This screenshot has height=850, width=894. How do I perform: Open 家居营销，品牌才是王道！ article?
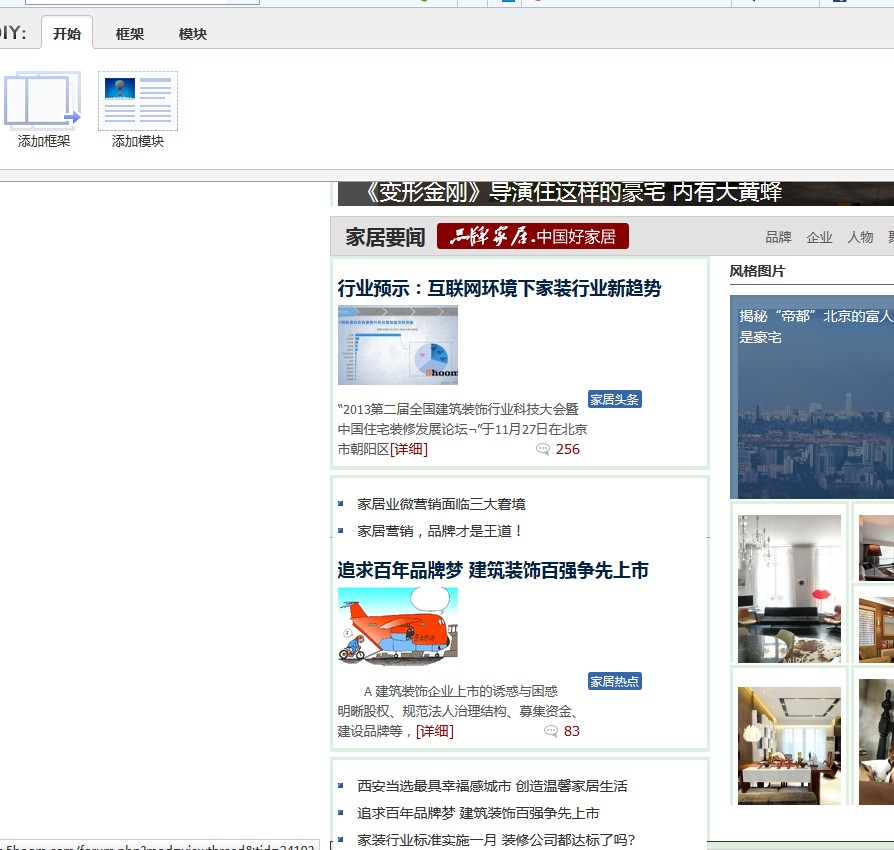[x=440, y=531]
